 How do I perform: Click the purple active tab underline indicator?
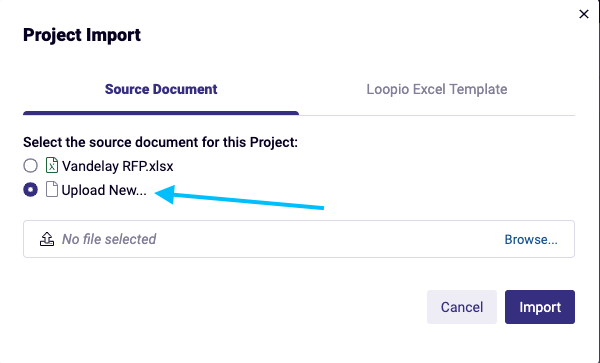click(x=161, y=113)
